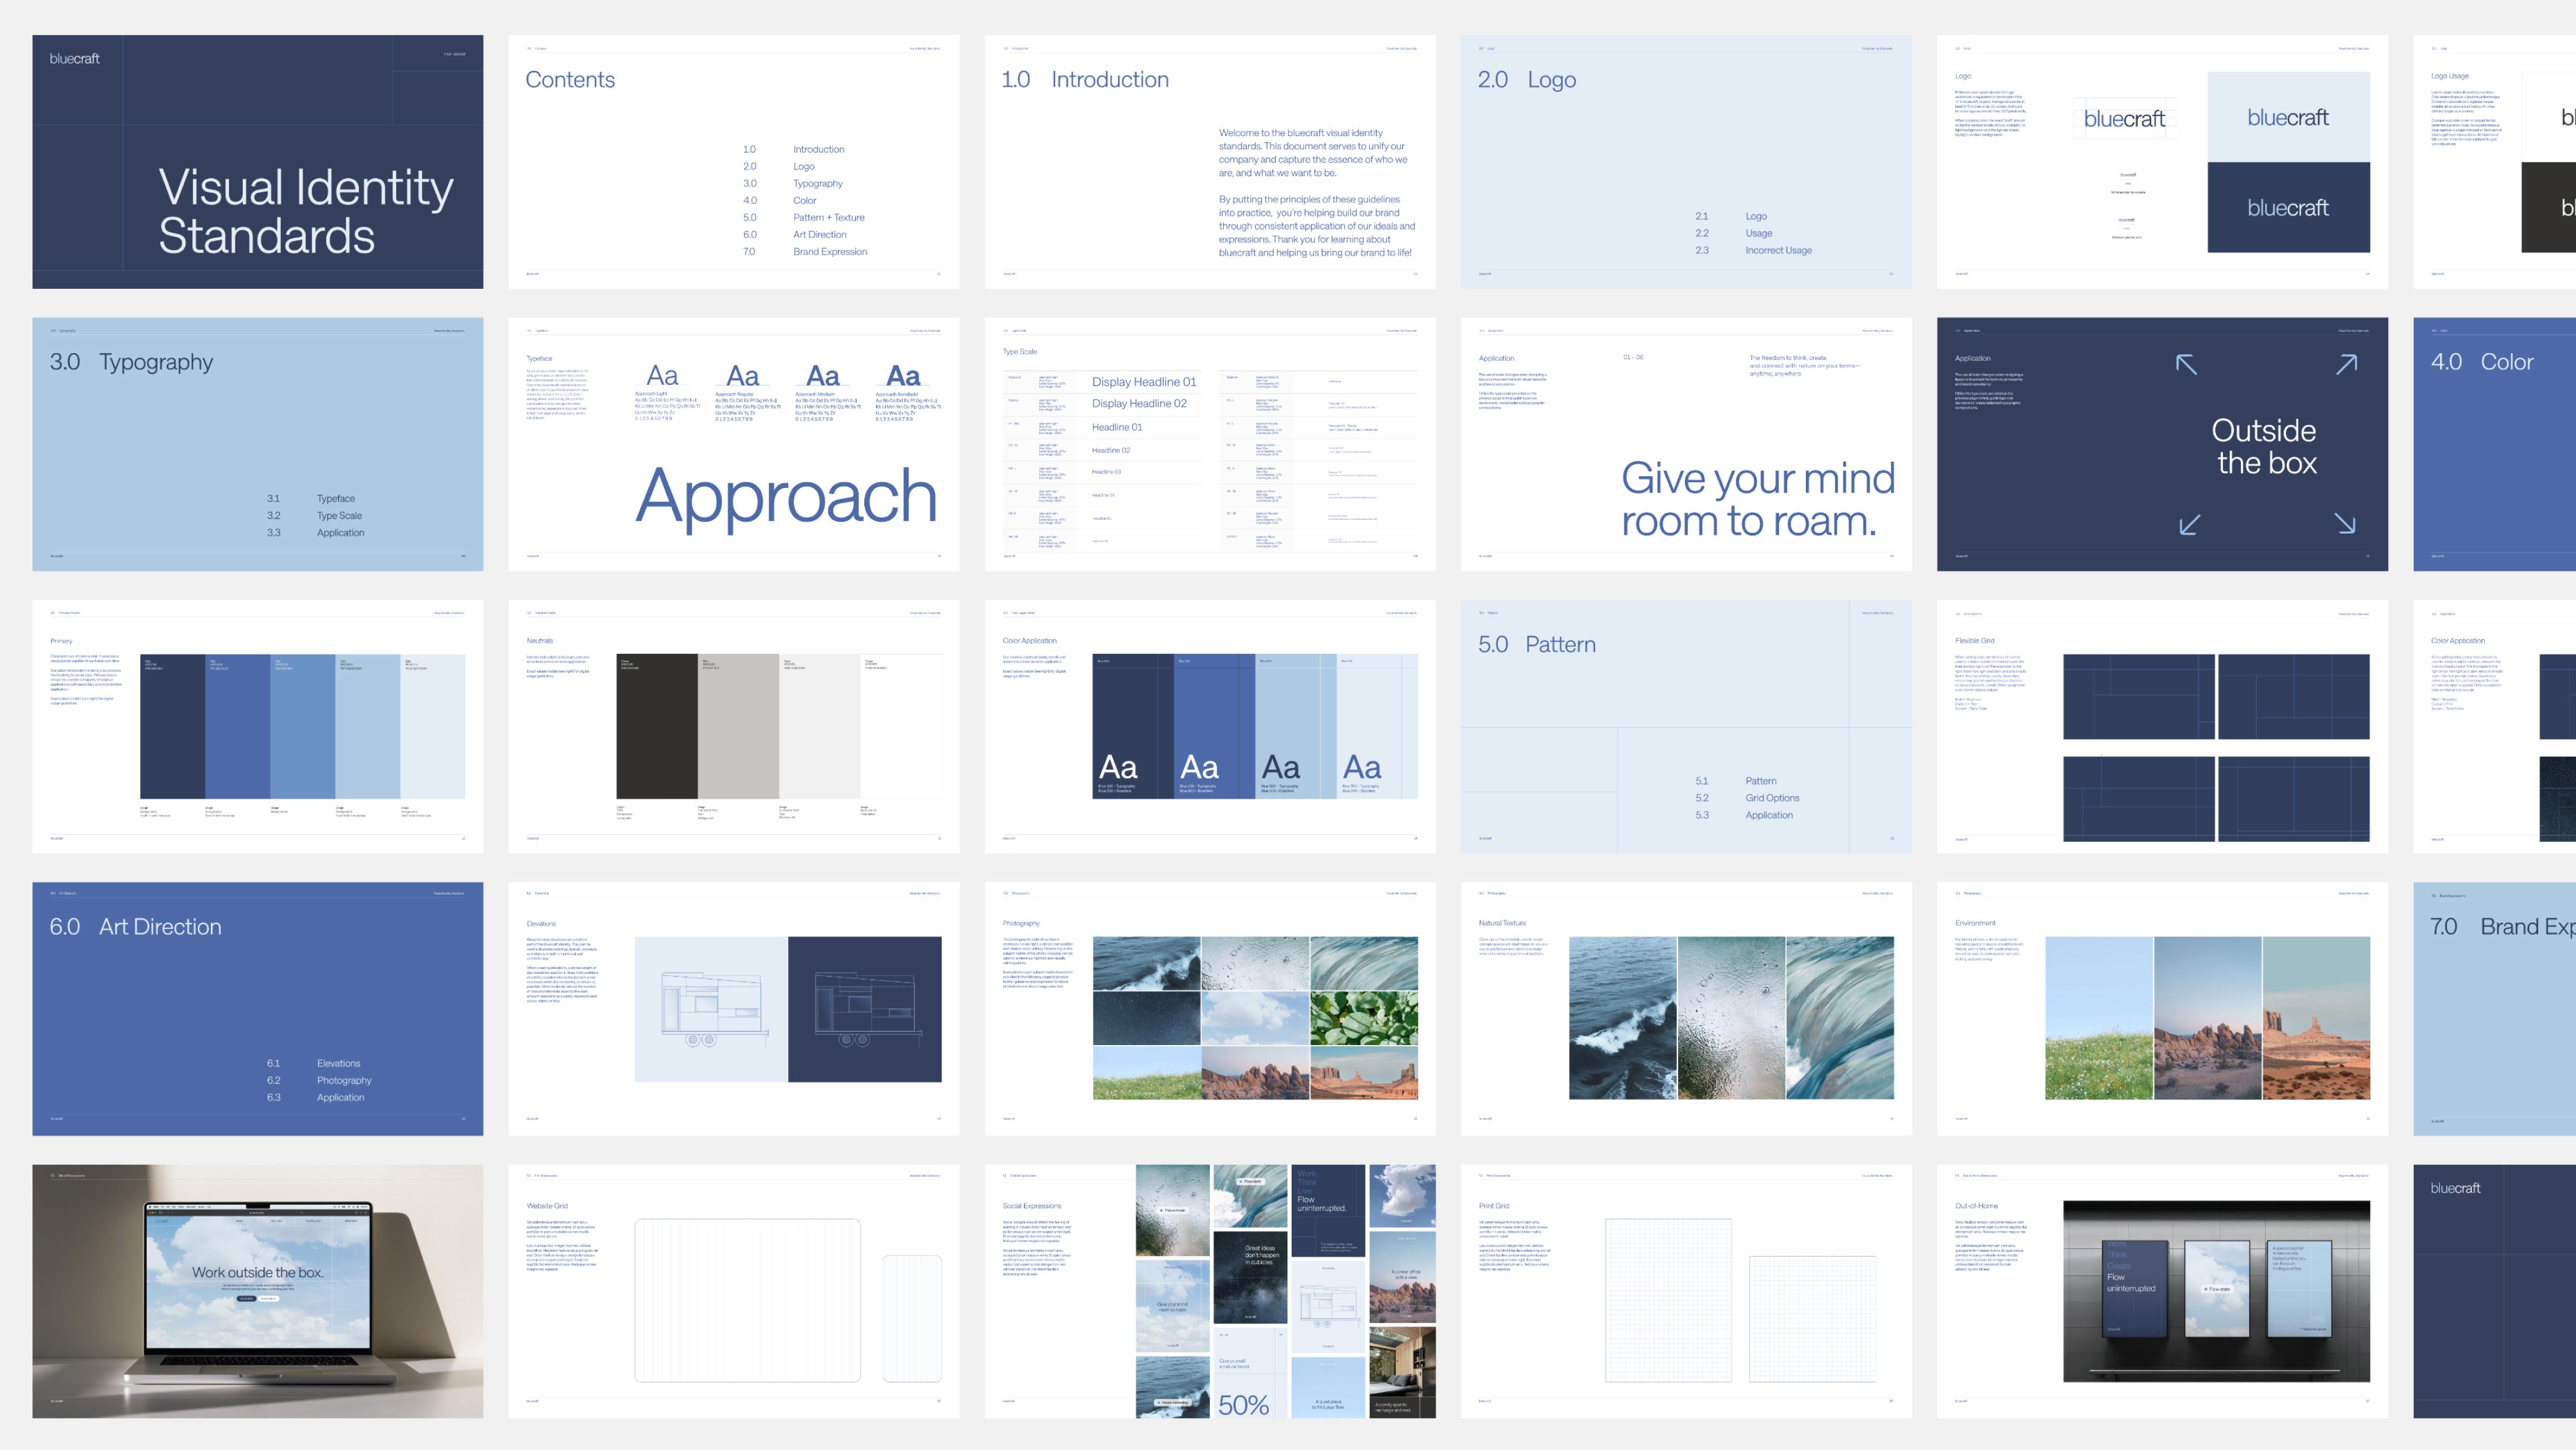This screenshot has width=2576, height=1450.
Task: Click 'Typeface' entry 3.1 on the Typography slide
Action: click(x=335, y=498)
